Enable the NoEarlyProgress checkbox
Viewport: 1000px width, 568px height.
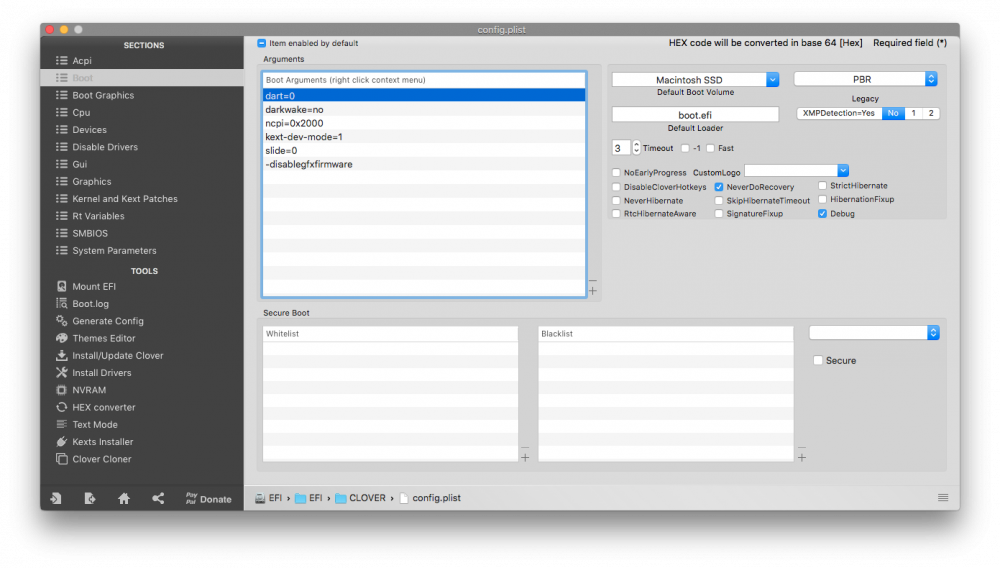click(x=616, y=172)
